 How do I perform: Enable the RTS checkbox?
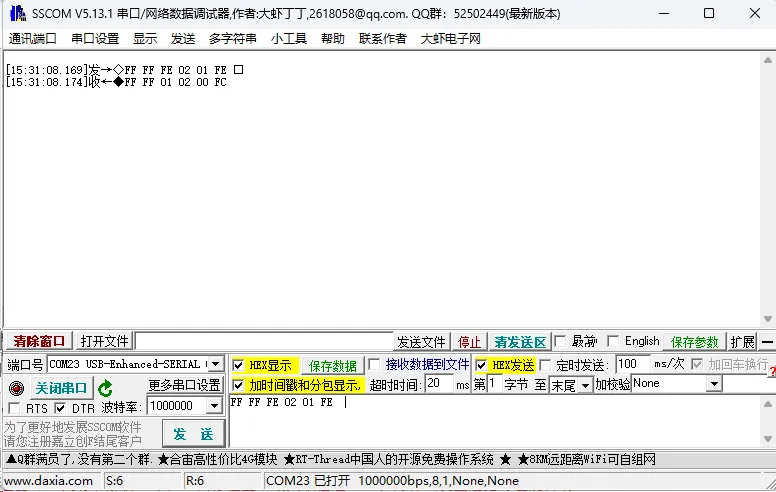point(14,408)
